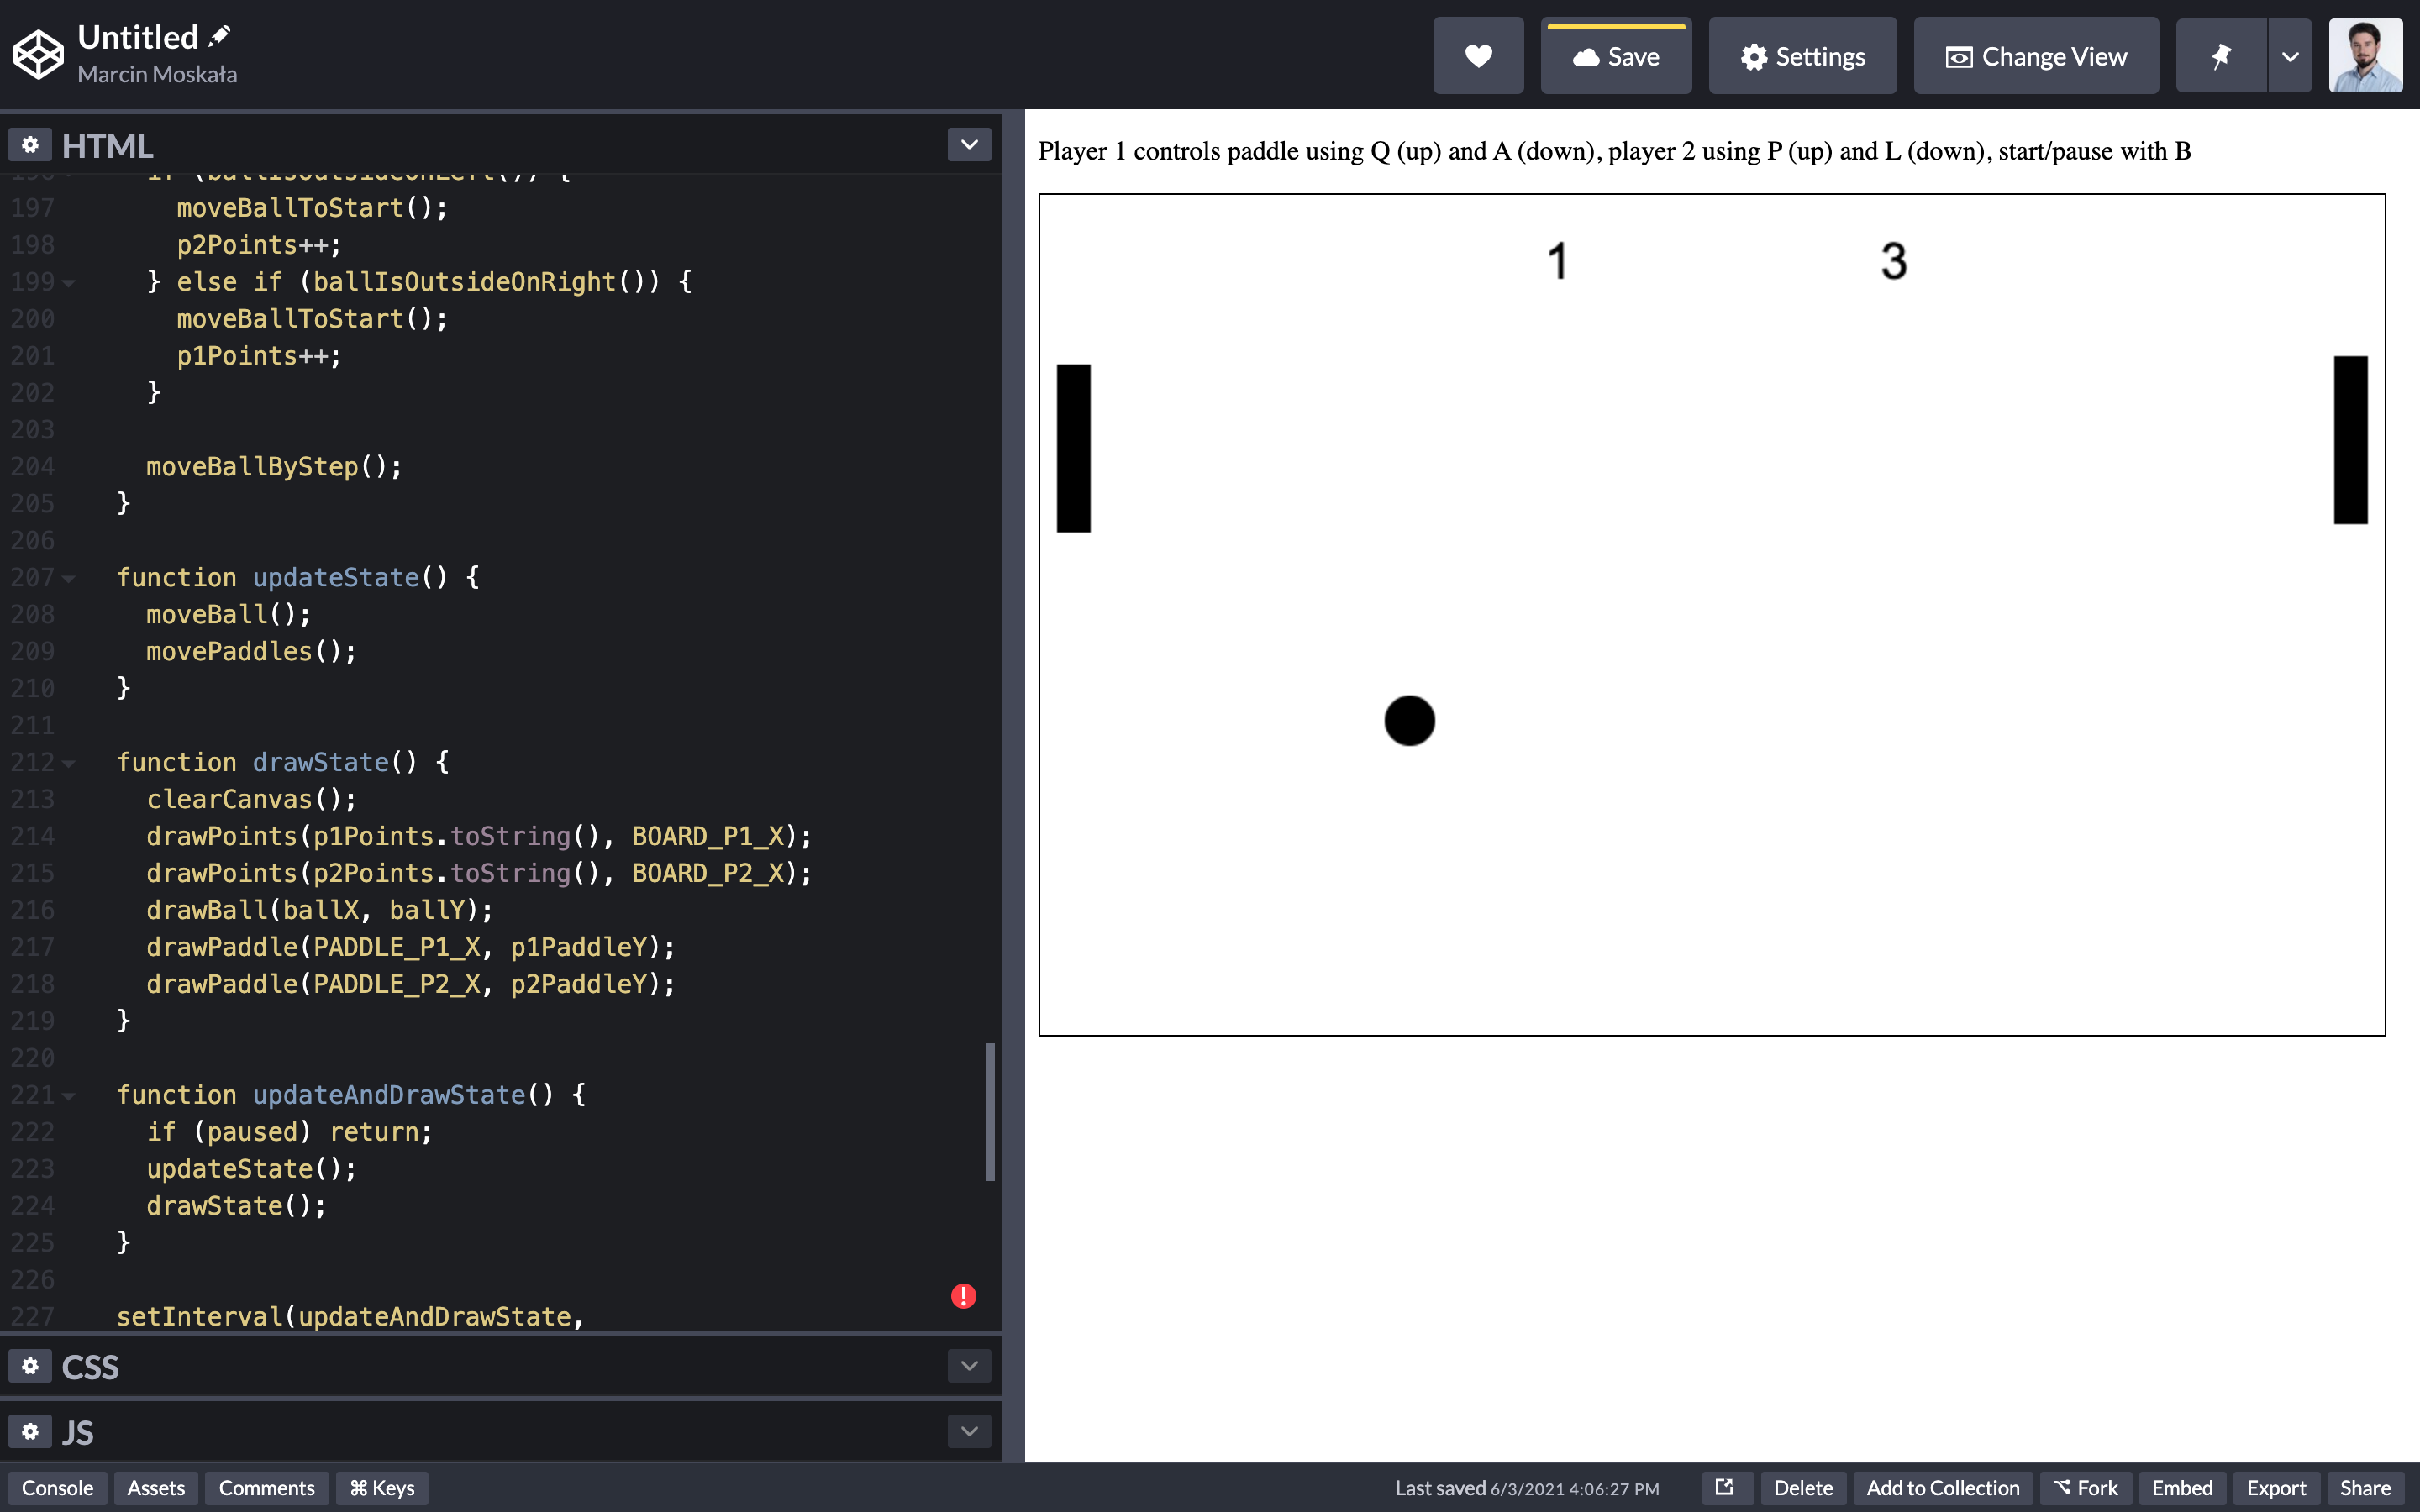
Task: Click the pencil icon to rename Untitled
Action: 220,37
